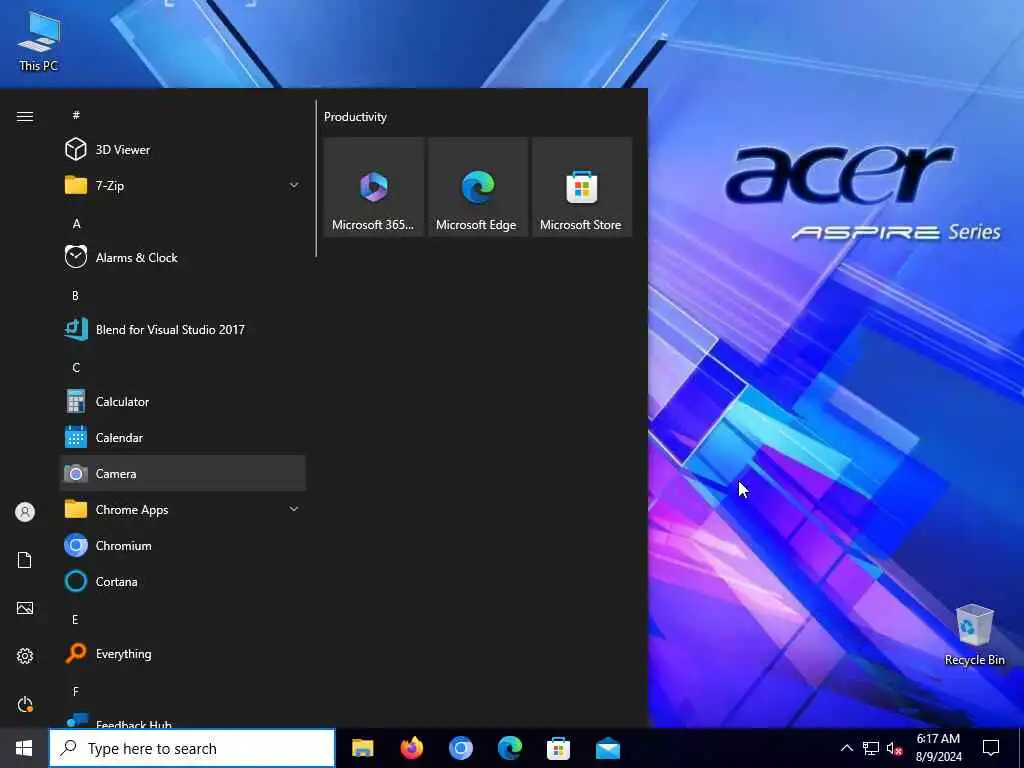This screenshot has height=768, width=1024.
Task: Open the Microsoft Edge tile
Action: tap(477, 187)
